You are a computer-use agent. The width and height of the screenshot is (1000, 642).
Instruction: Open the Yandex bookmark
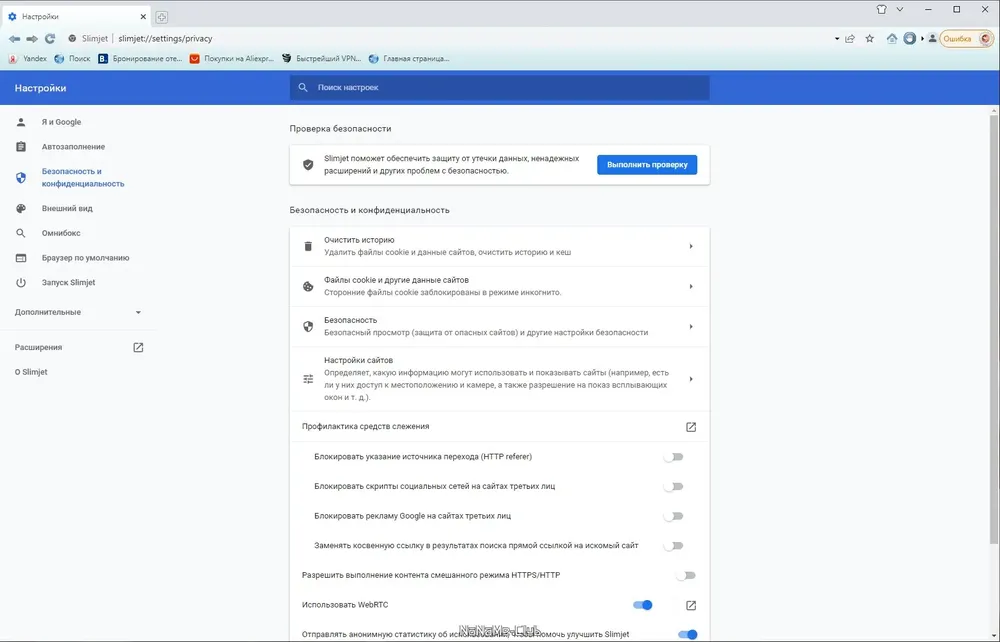(x=27, y=59)
